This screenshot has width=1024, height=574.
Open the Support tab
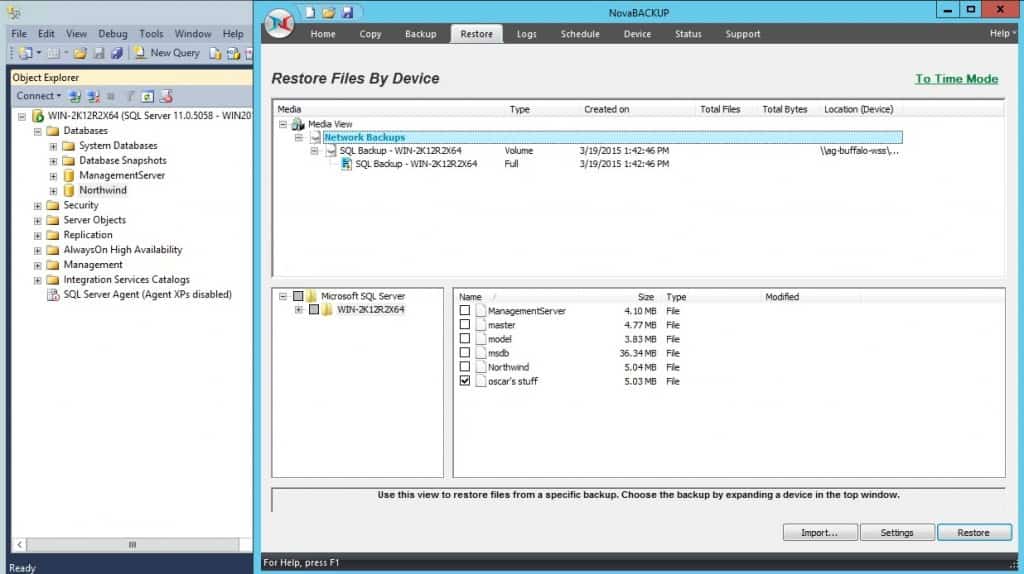[x=743, y=34]
